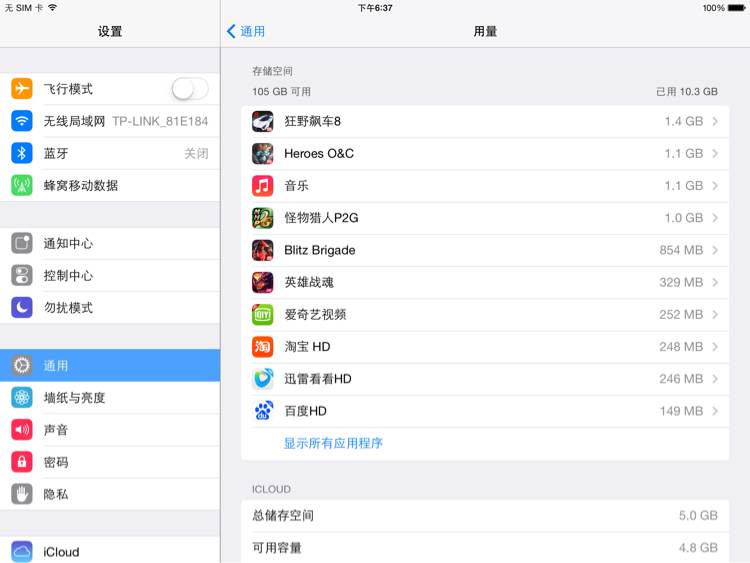Tap the Do Not Disturb moon icon
The image size is (750, 563).
[x=22, y=308]
